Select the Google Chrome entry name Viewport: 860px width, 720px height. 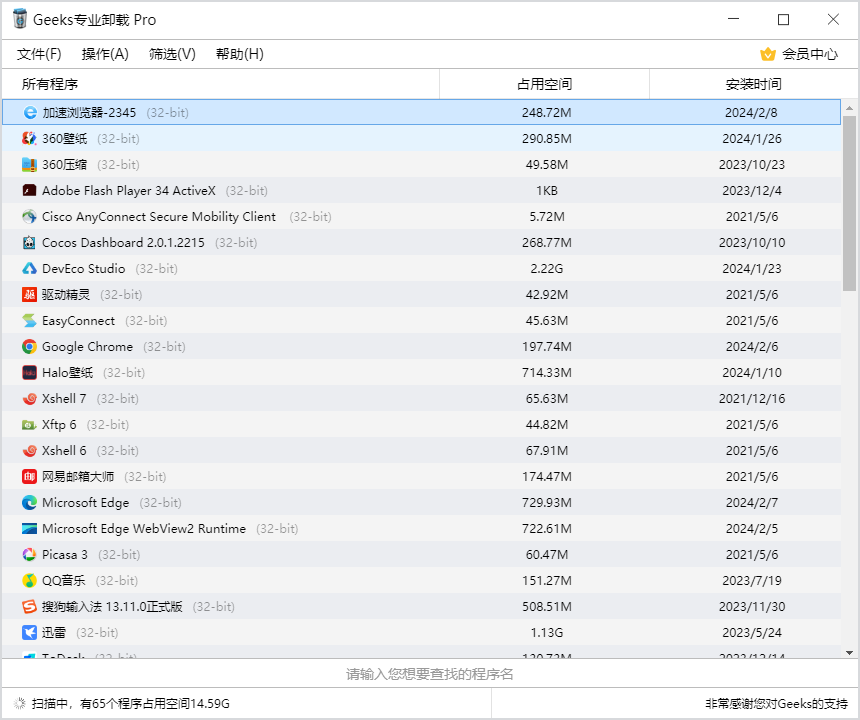(x=88, y=347)
